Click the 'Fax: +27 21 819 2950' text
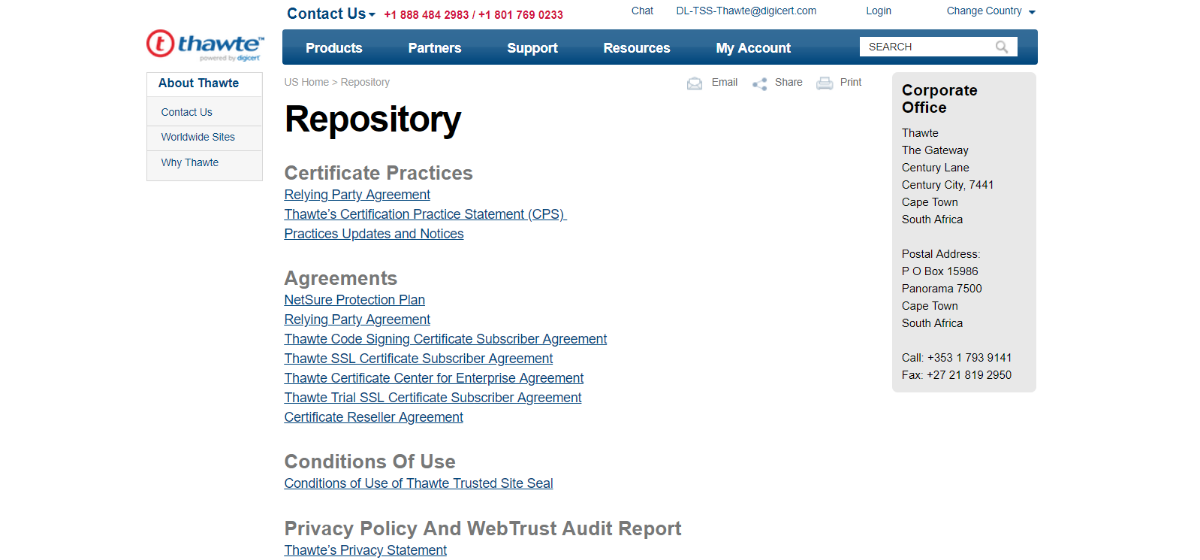 (956, 375)
